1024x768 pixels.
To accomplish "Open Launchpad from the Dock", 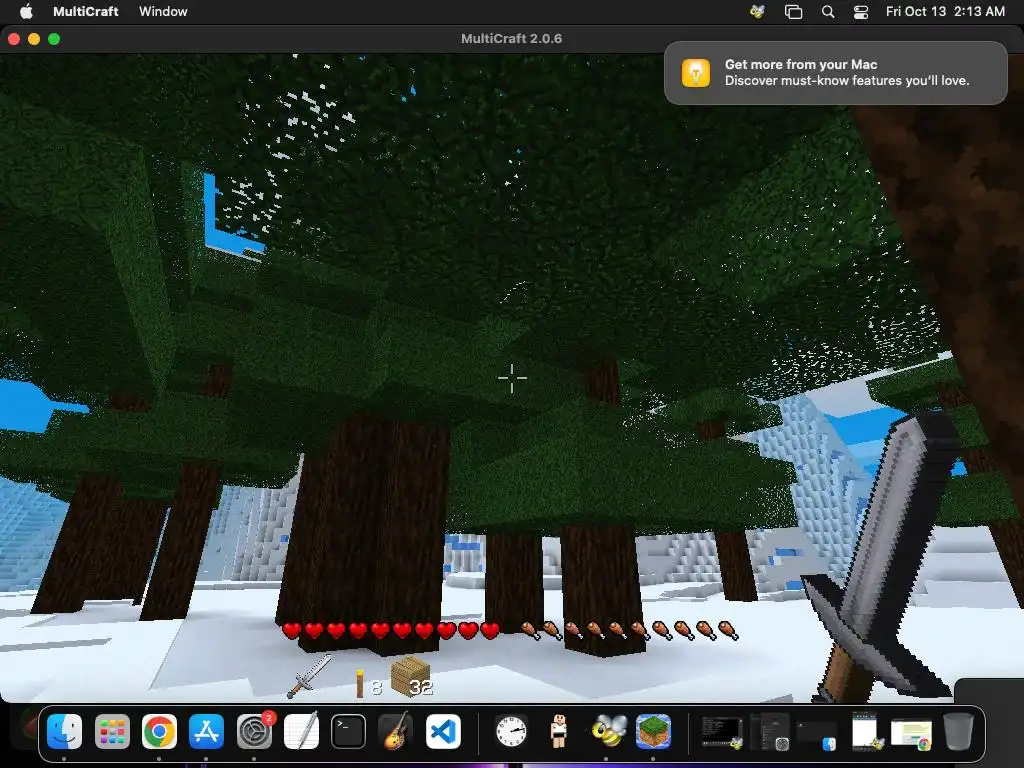I will click(112, 731).
